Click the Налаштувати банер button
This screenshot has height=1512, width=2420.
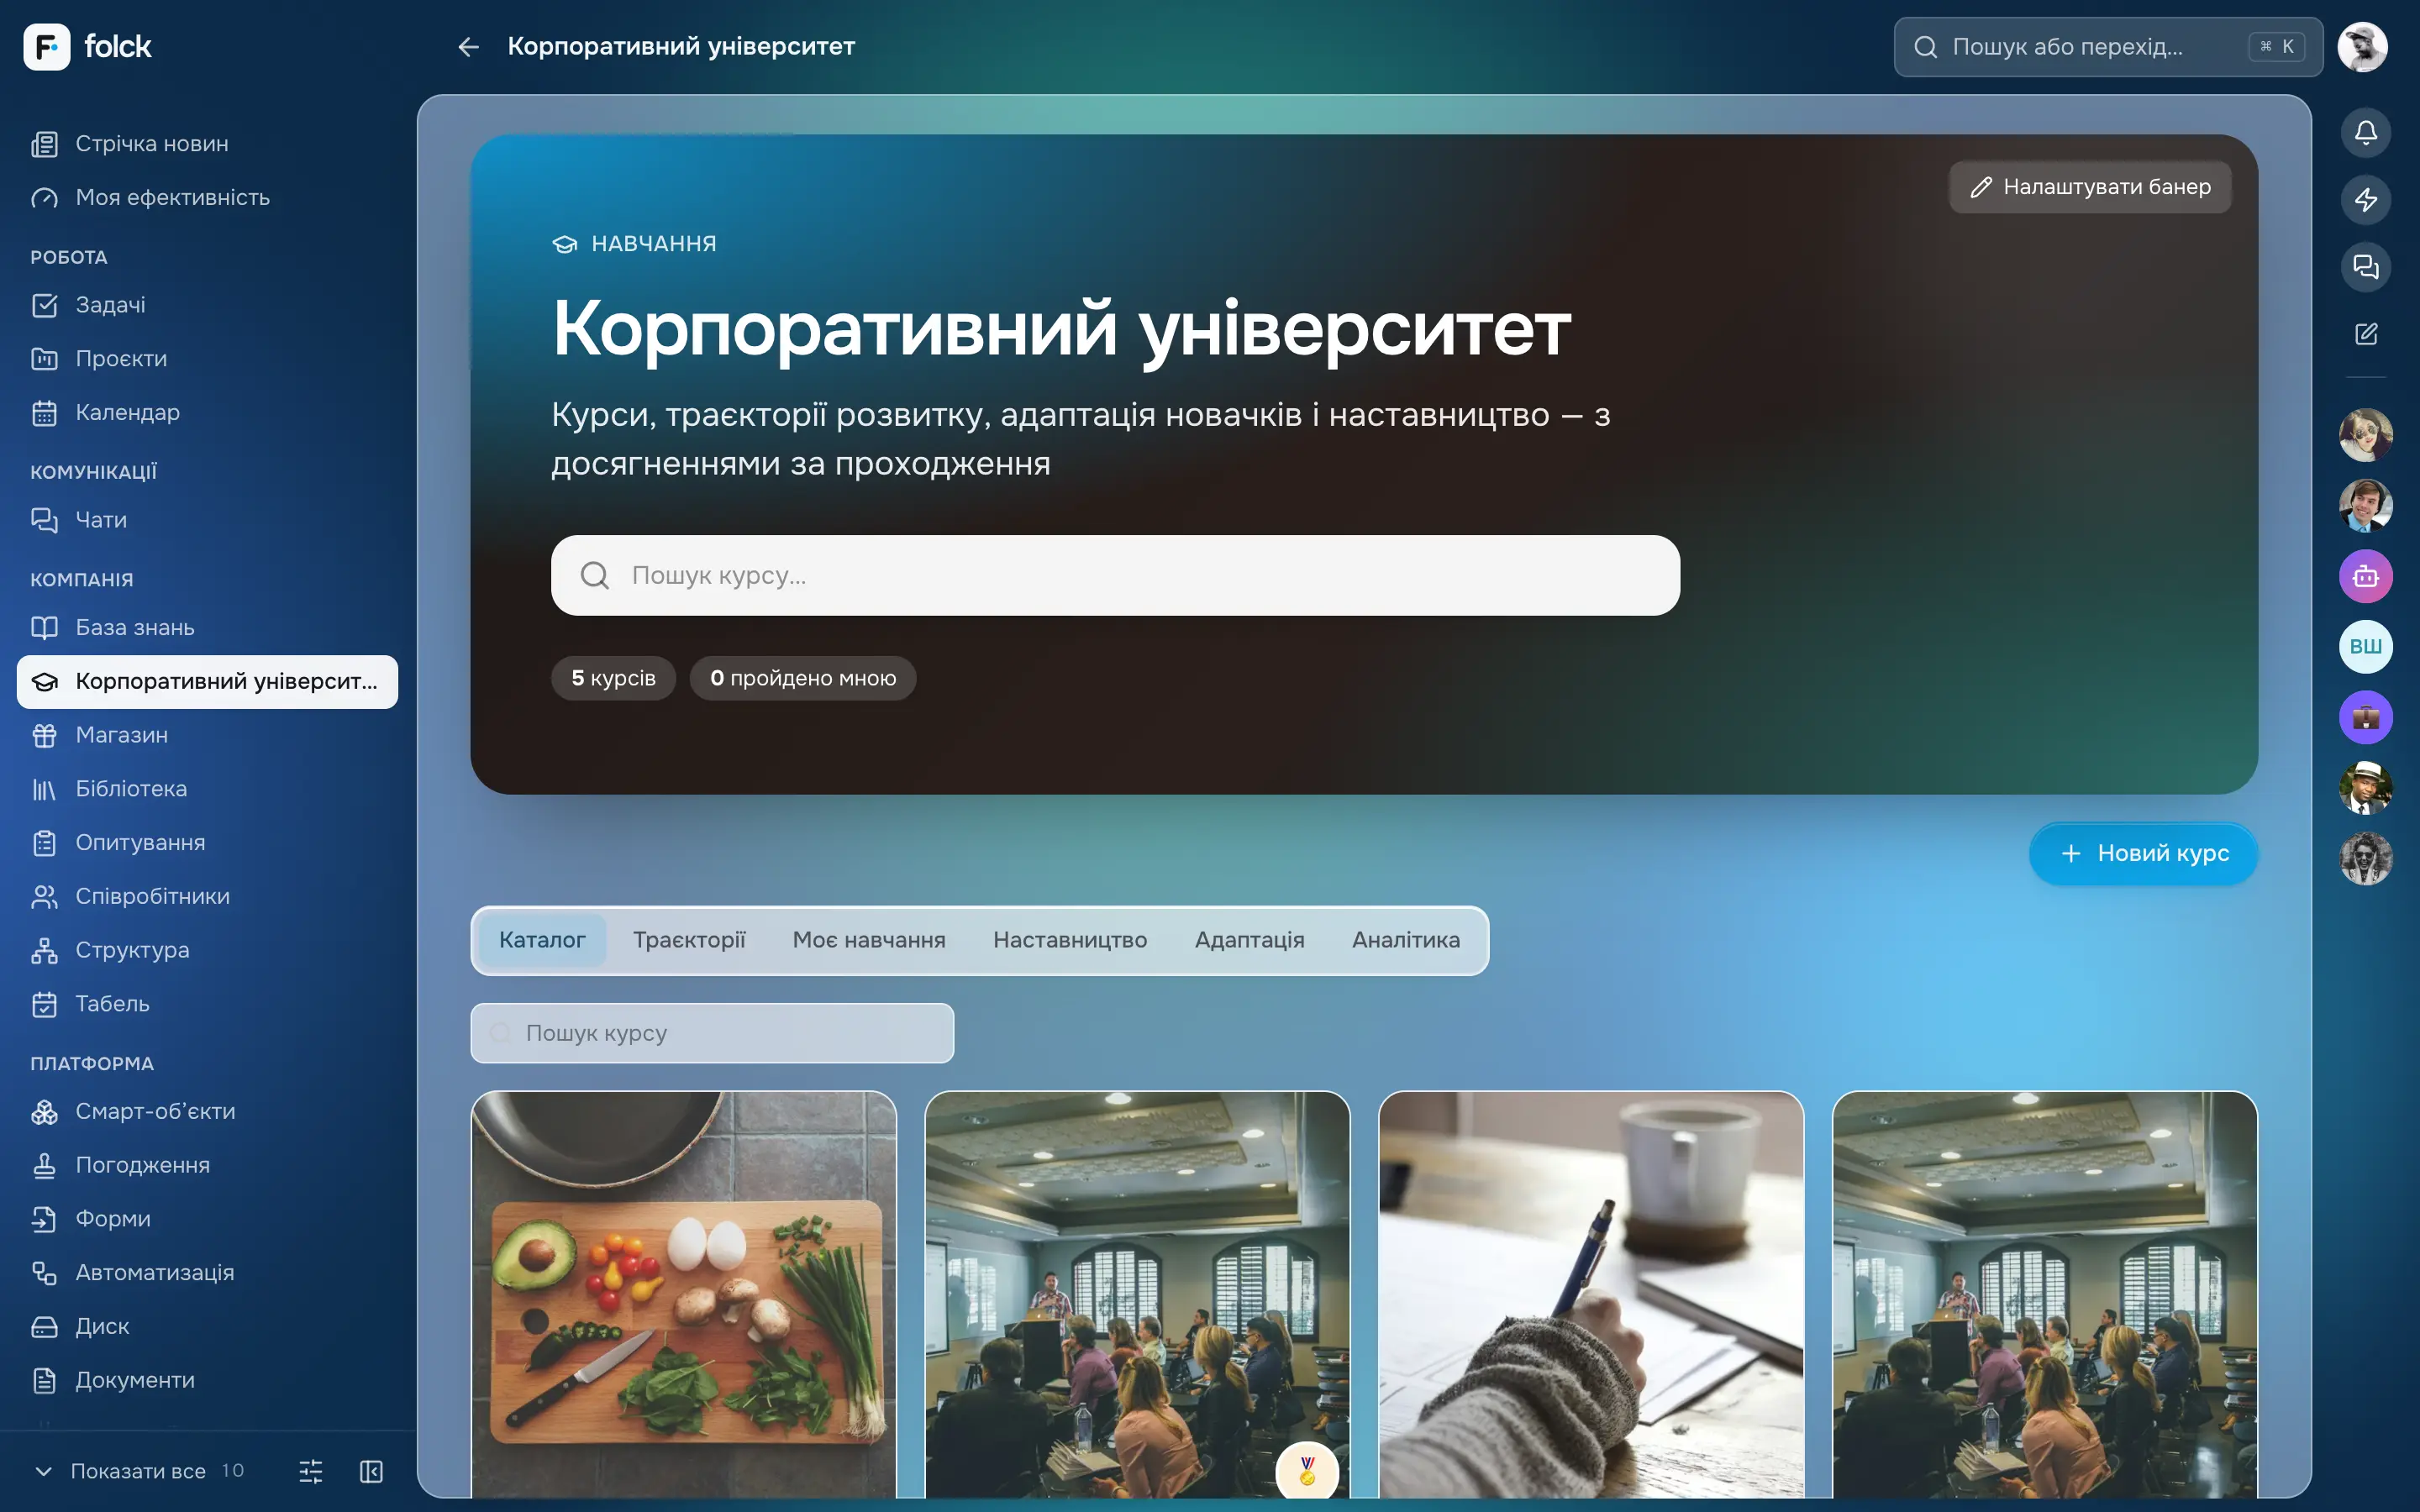[2090, 187]
